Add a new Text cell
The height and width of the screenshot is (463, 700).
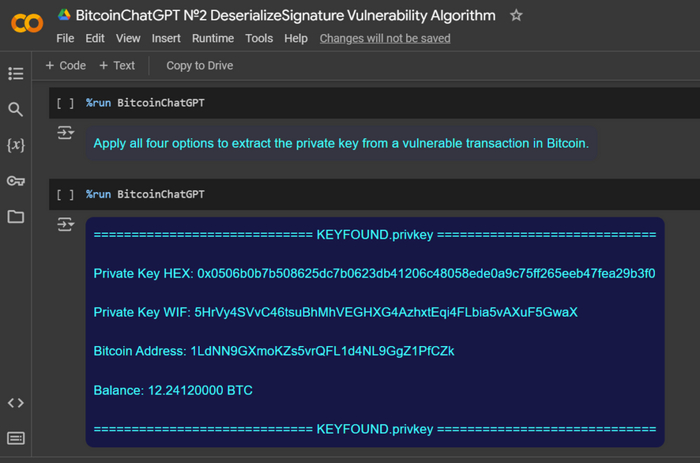(x=117, y=66)
